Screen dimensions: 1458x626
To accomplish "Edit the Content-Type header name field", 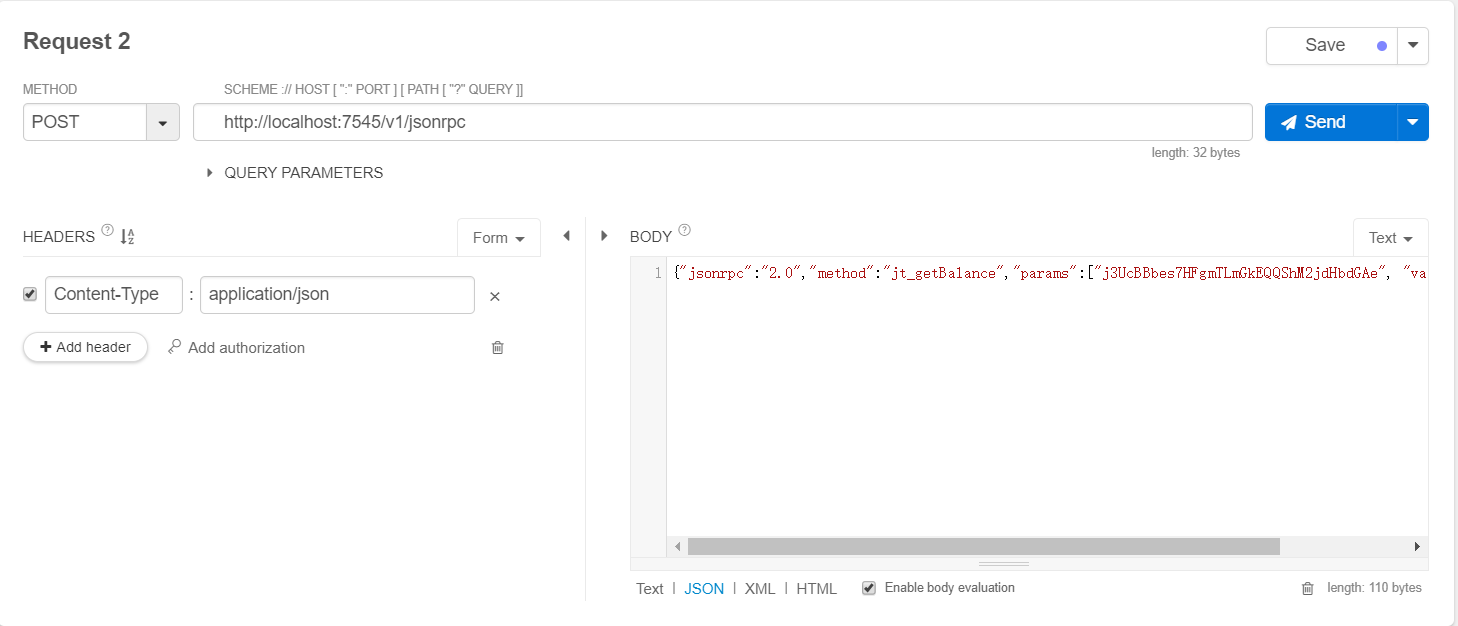I will point(114,295).
